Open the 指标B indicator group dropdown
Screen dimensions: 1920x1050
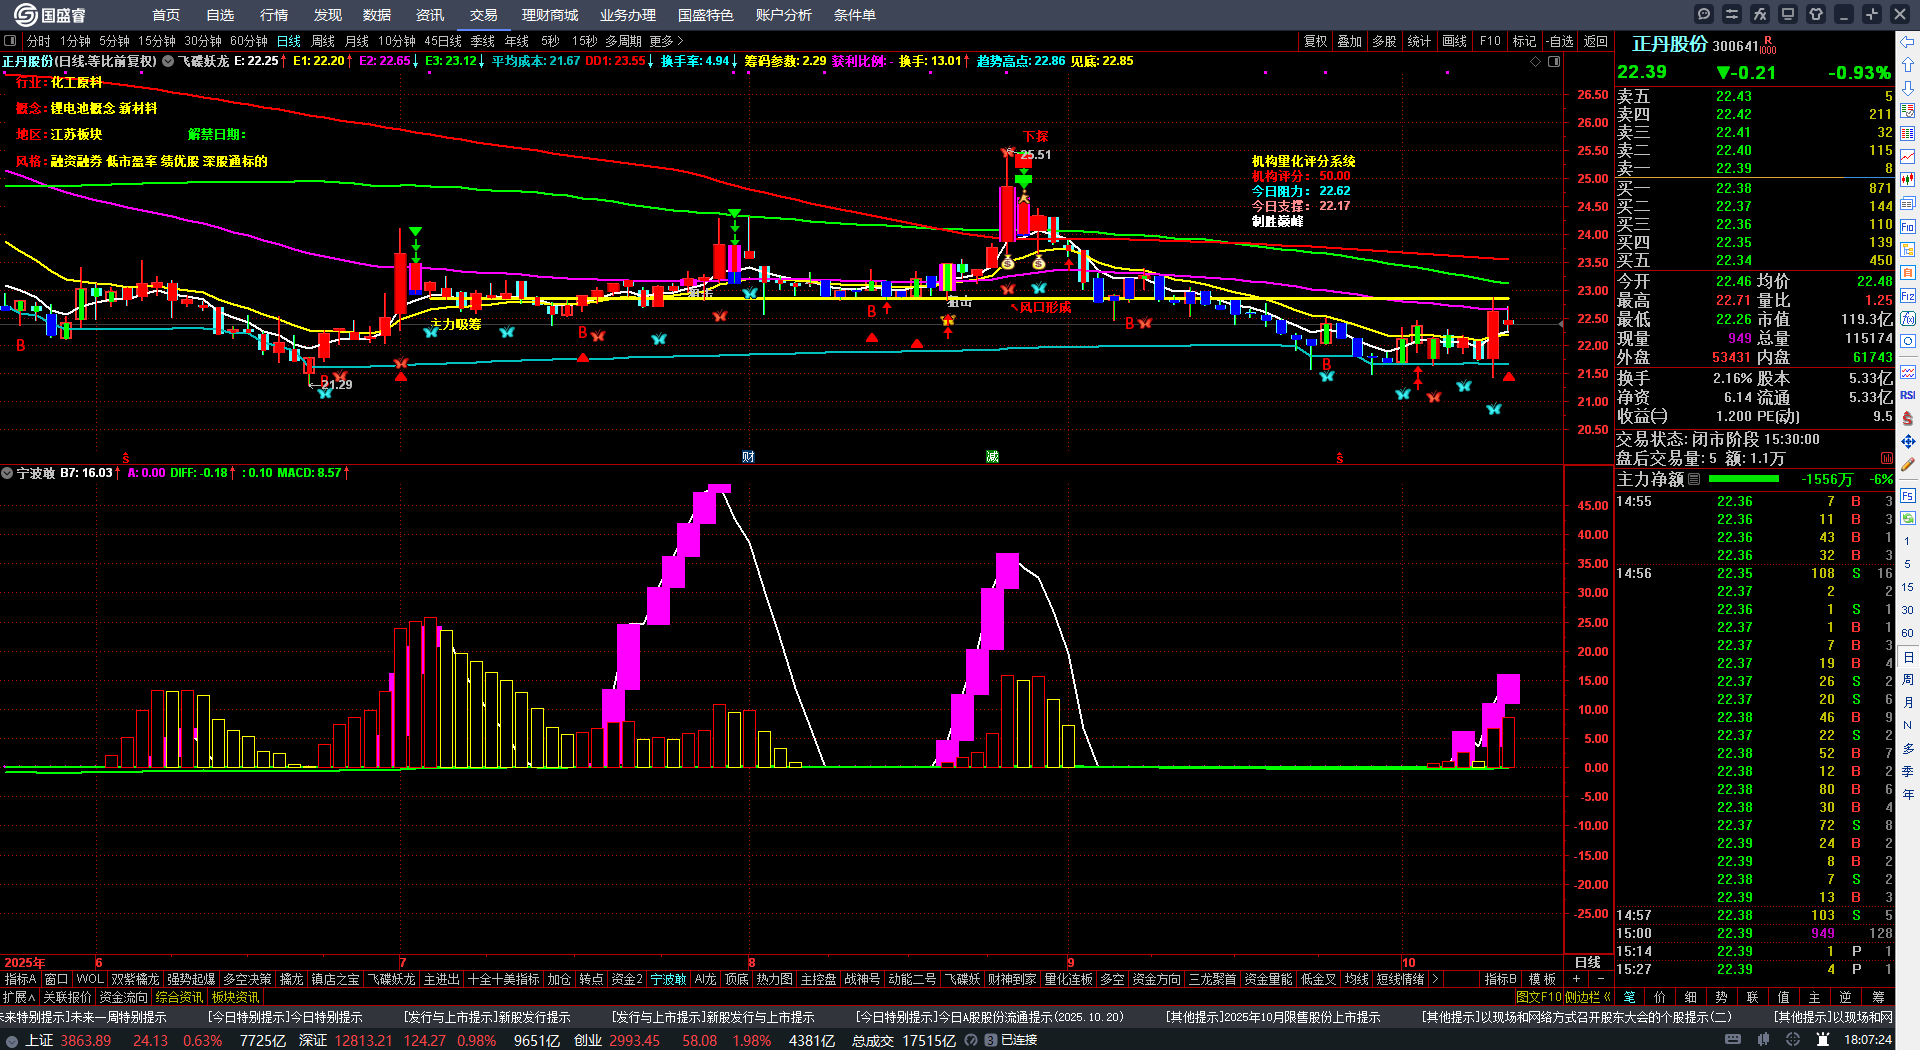[x=1500, y=979]
